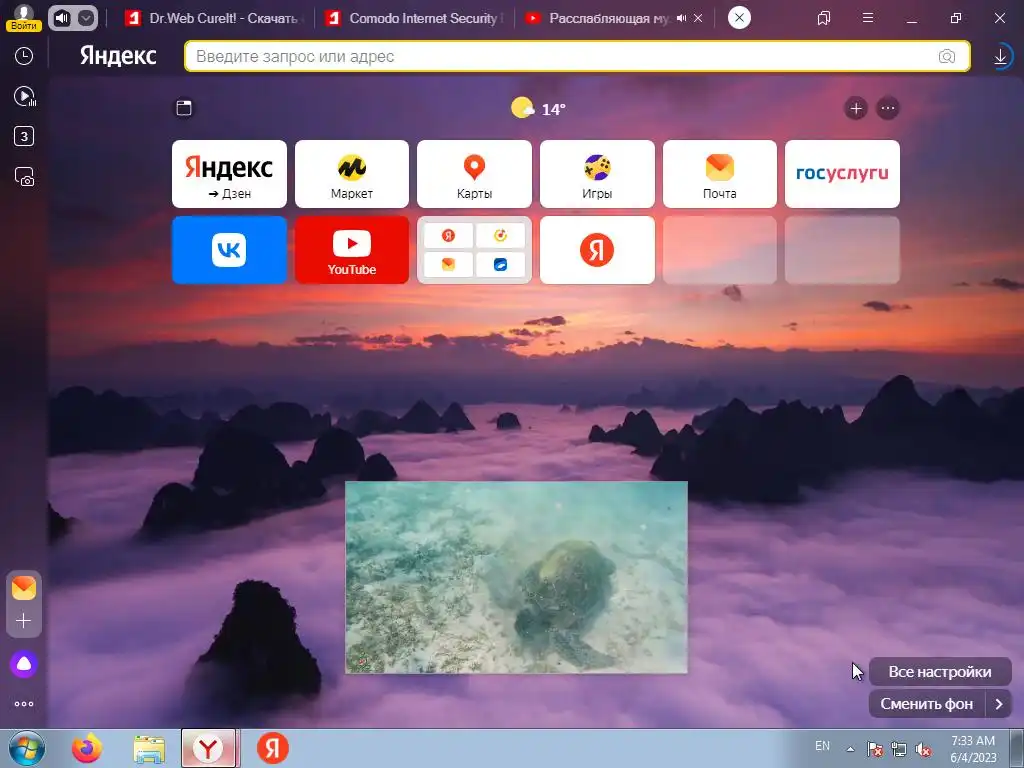Screen dimensions: 1024x768
Task: Open the folder tile with four mini icons
Action: tap(475, 250)
